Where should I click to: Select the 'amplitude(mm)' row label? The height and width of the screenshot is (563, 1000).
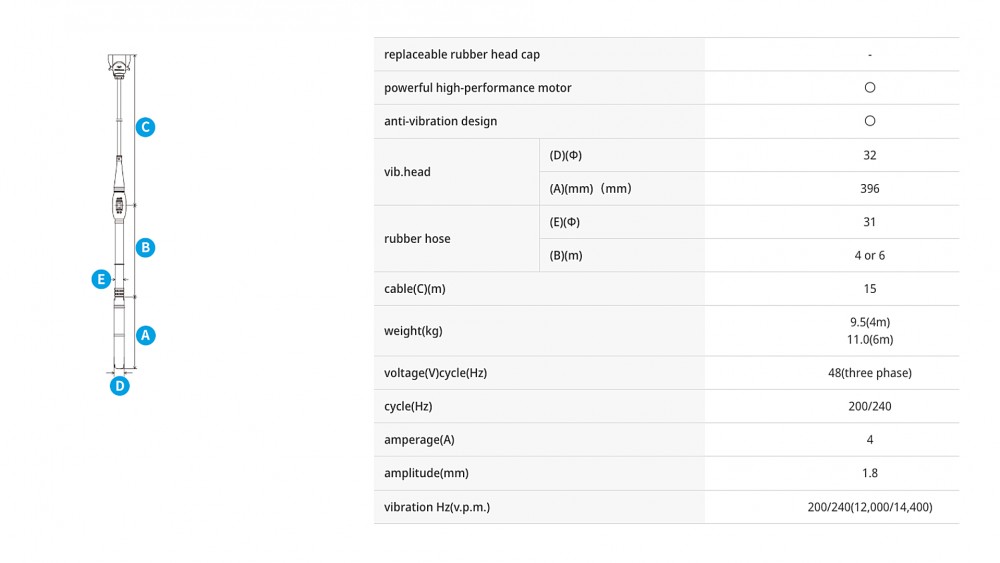tap(426, 473)
